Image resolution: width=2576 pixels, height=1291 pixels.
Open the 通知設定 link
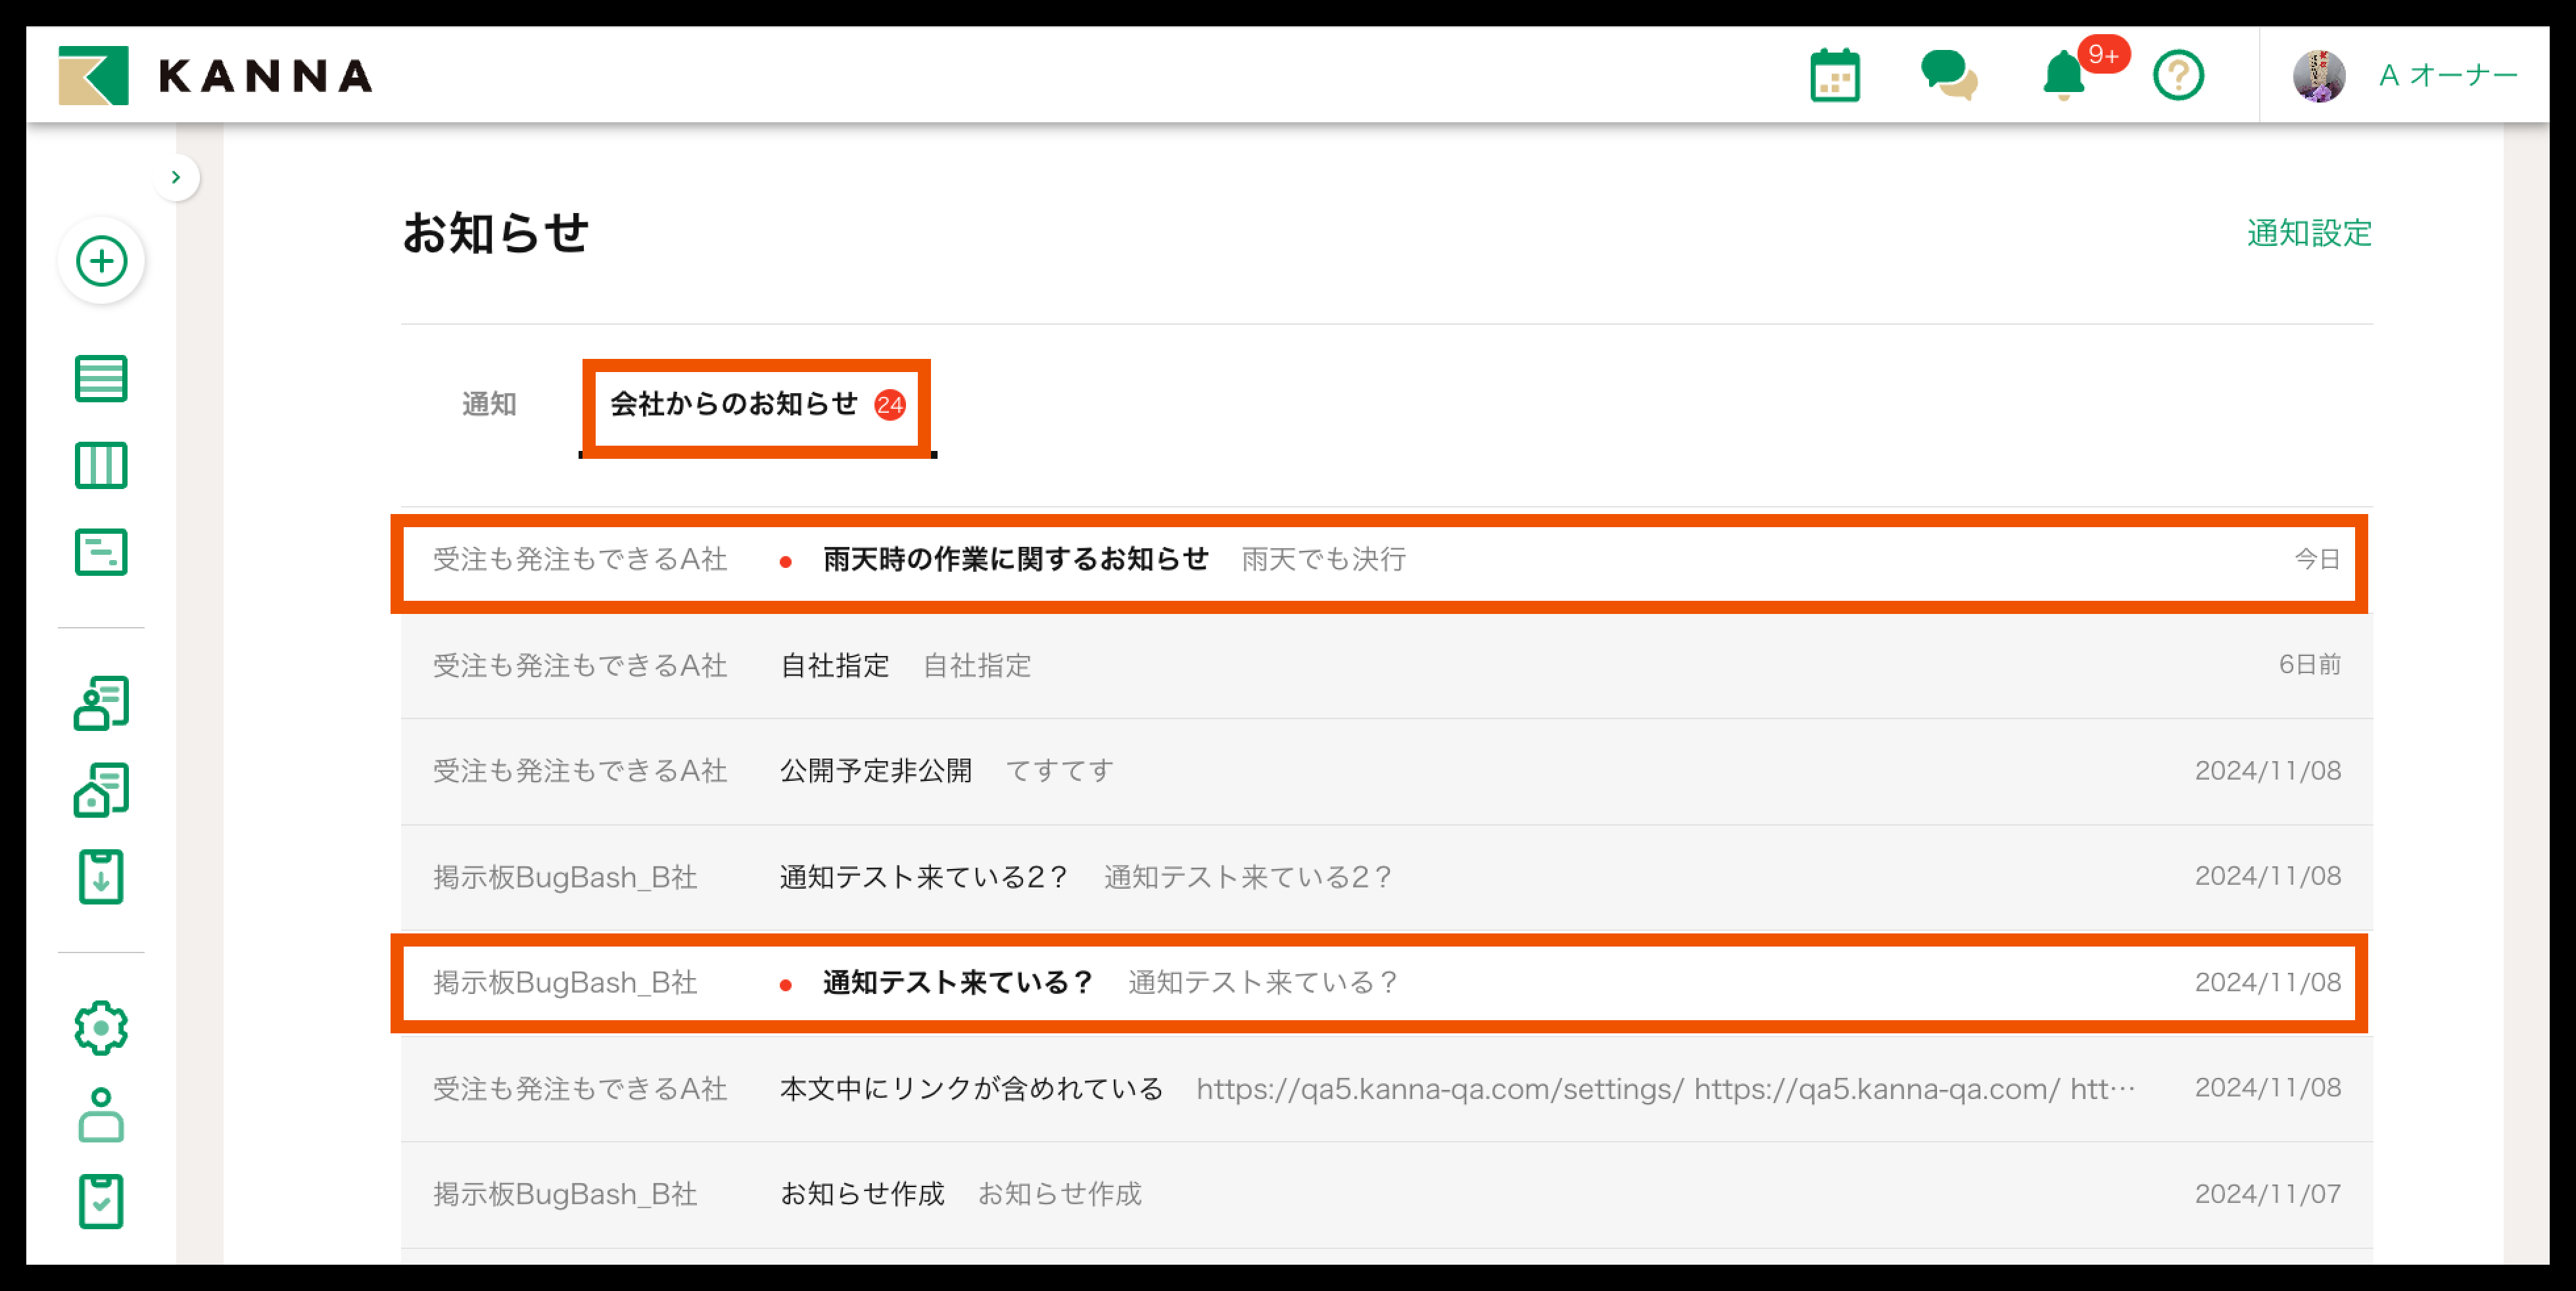point(2309,233)
